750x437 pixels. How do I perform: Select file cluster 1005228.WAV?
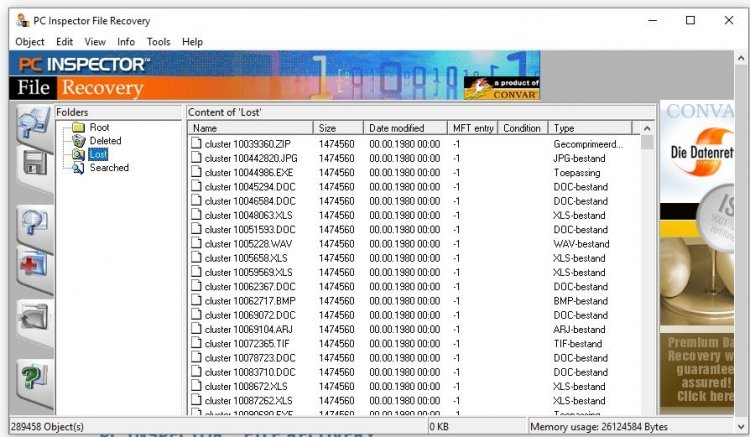[x=248, y=244]
